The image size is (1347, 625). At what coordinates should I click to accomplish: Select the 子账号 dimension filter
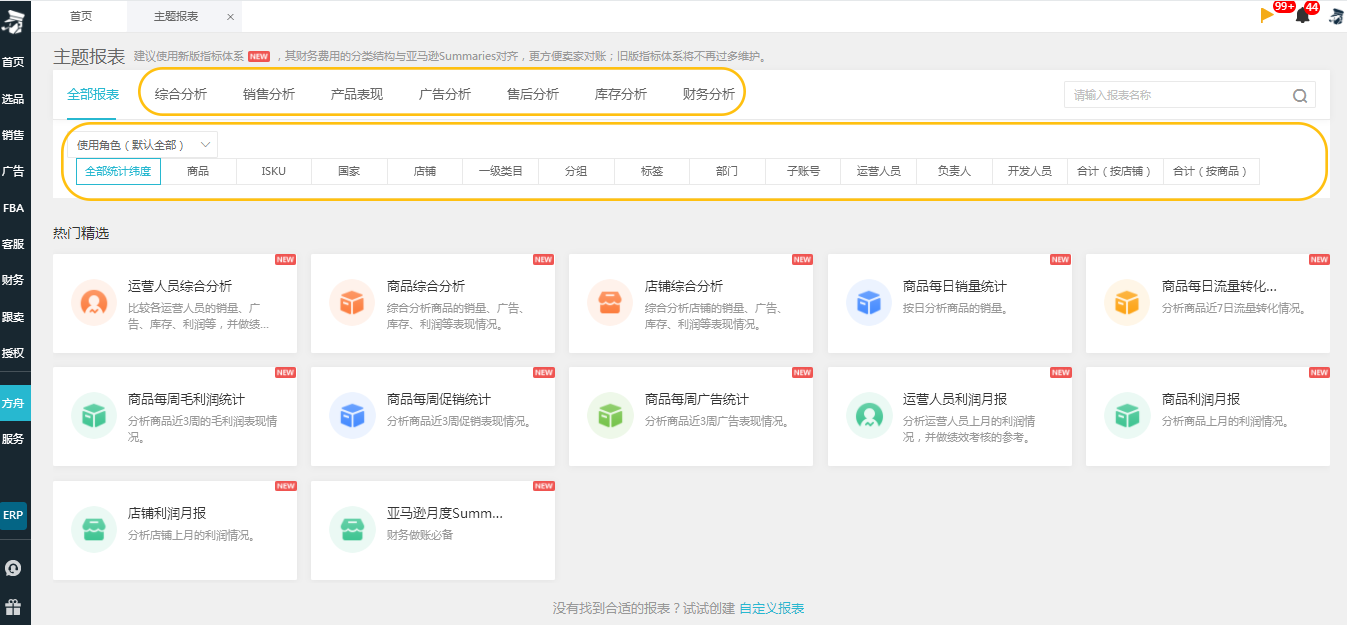803,171
